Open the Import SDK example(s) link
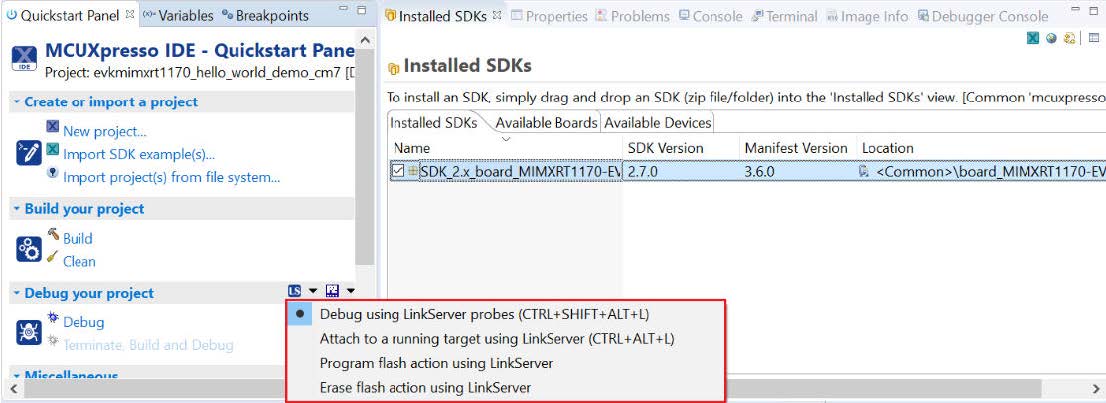 pos(138,154)
